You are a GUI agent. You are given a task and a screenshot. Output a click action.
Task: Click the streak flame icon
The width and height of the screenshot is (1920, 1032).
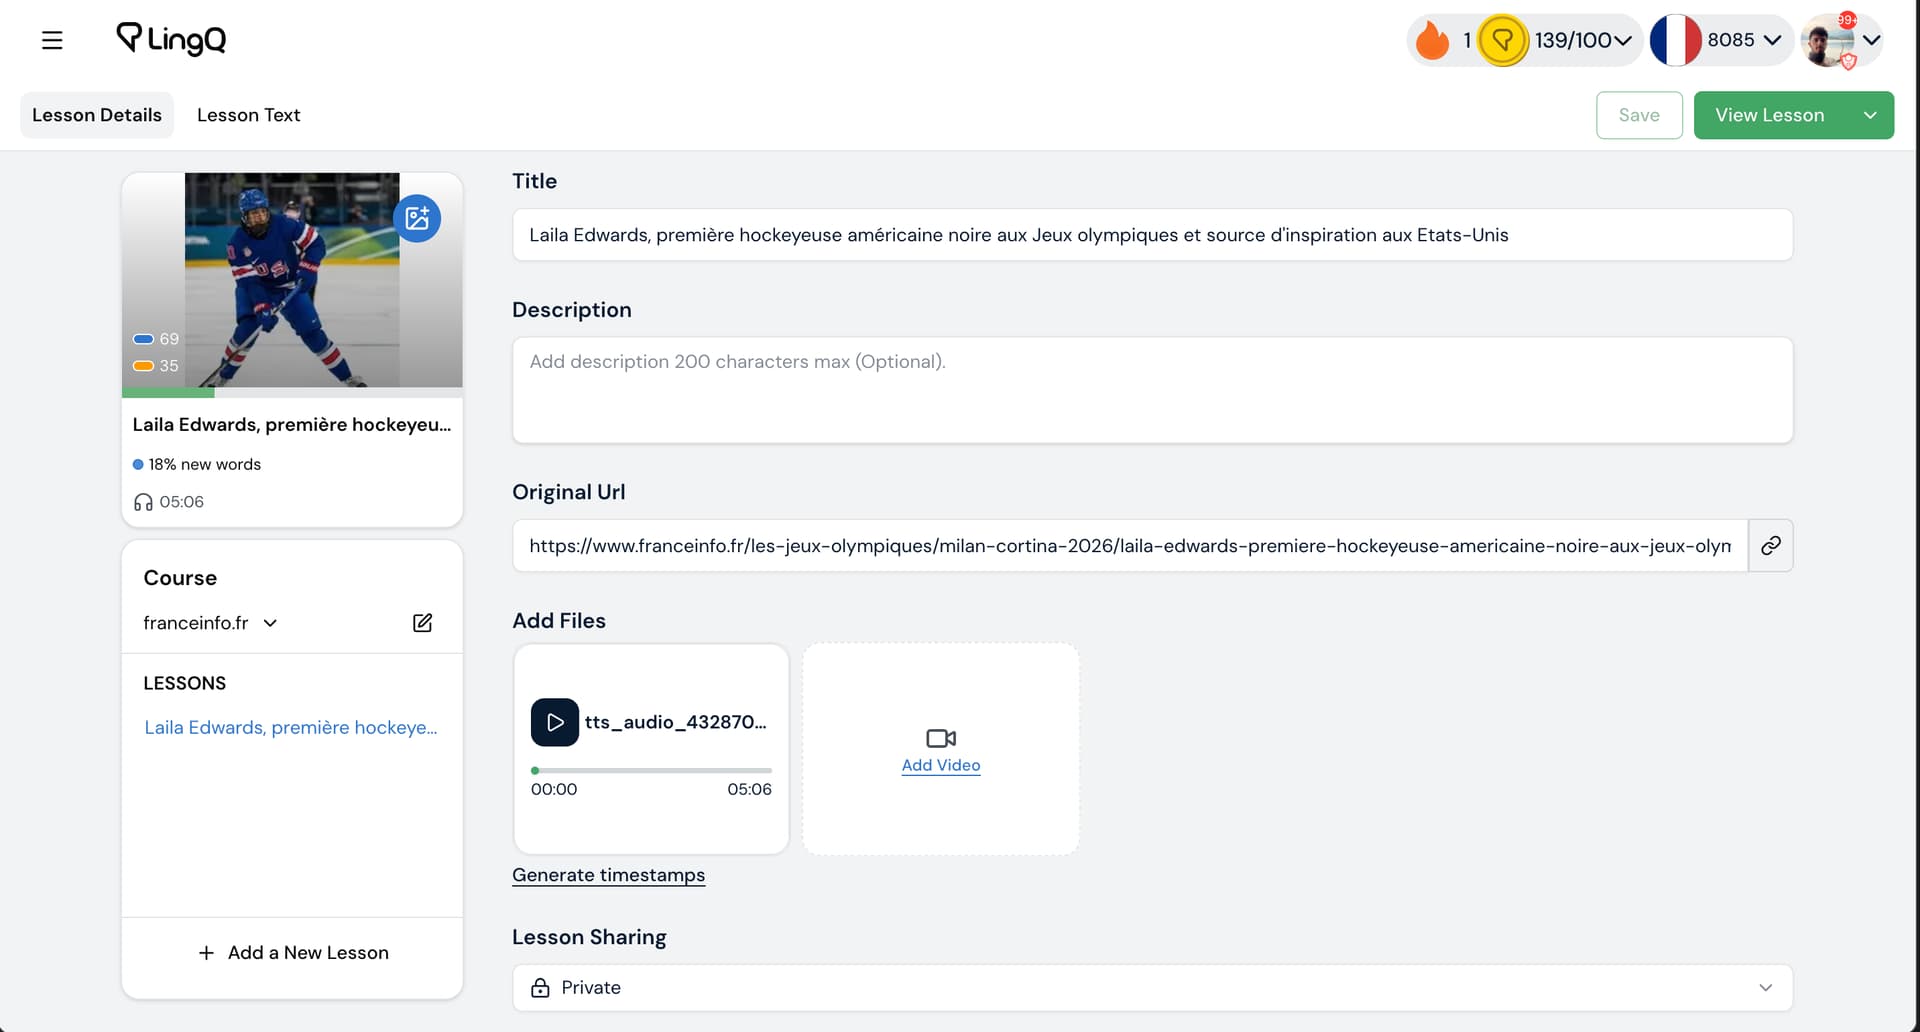tap(1432, 40)
